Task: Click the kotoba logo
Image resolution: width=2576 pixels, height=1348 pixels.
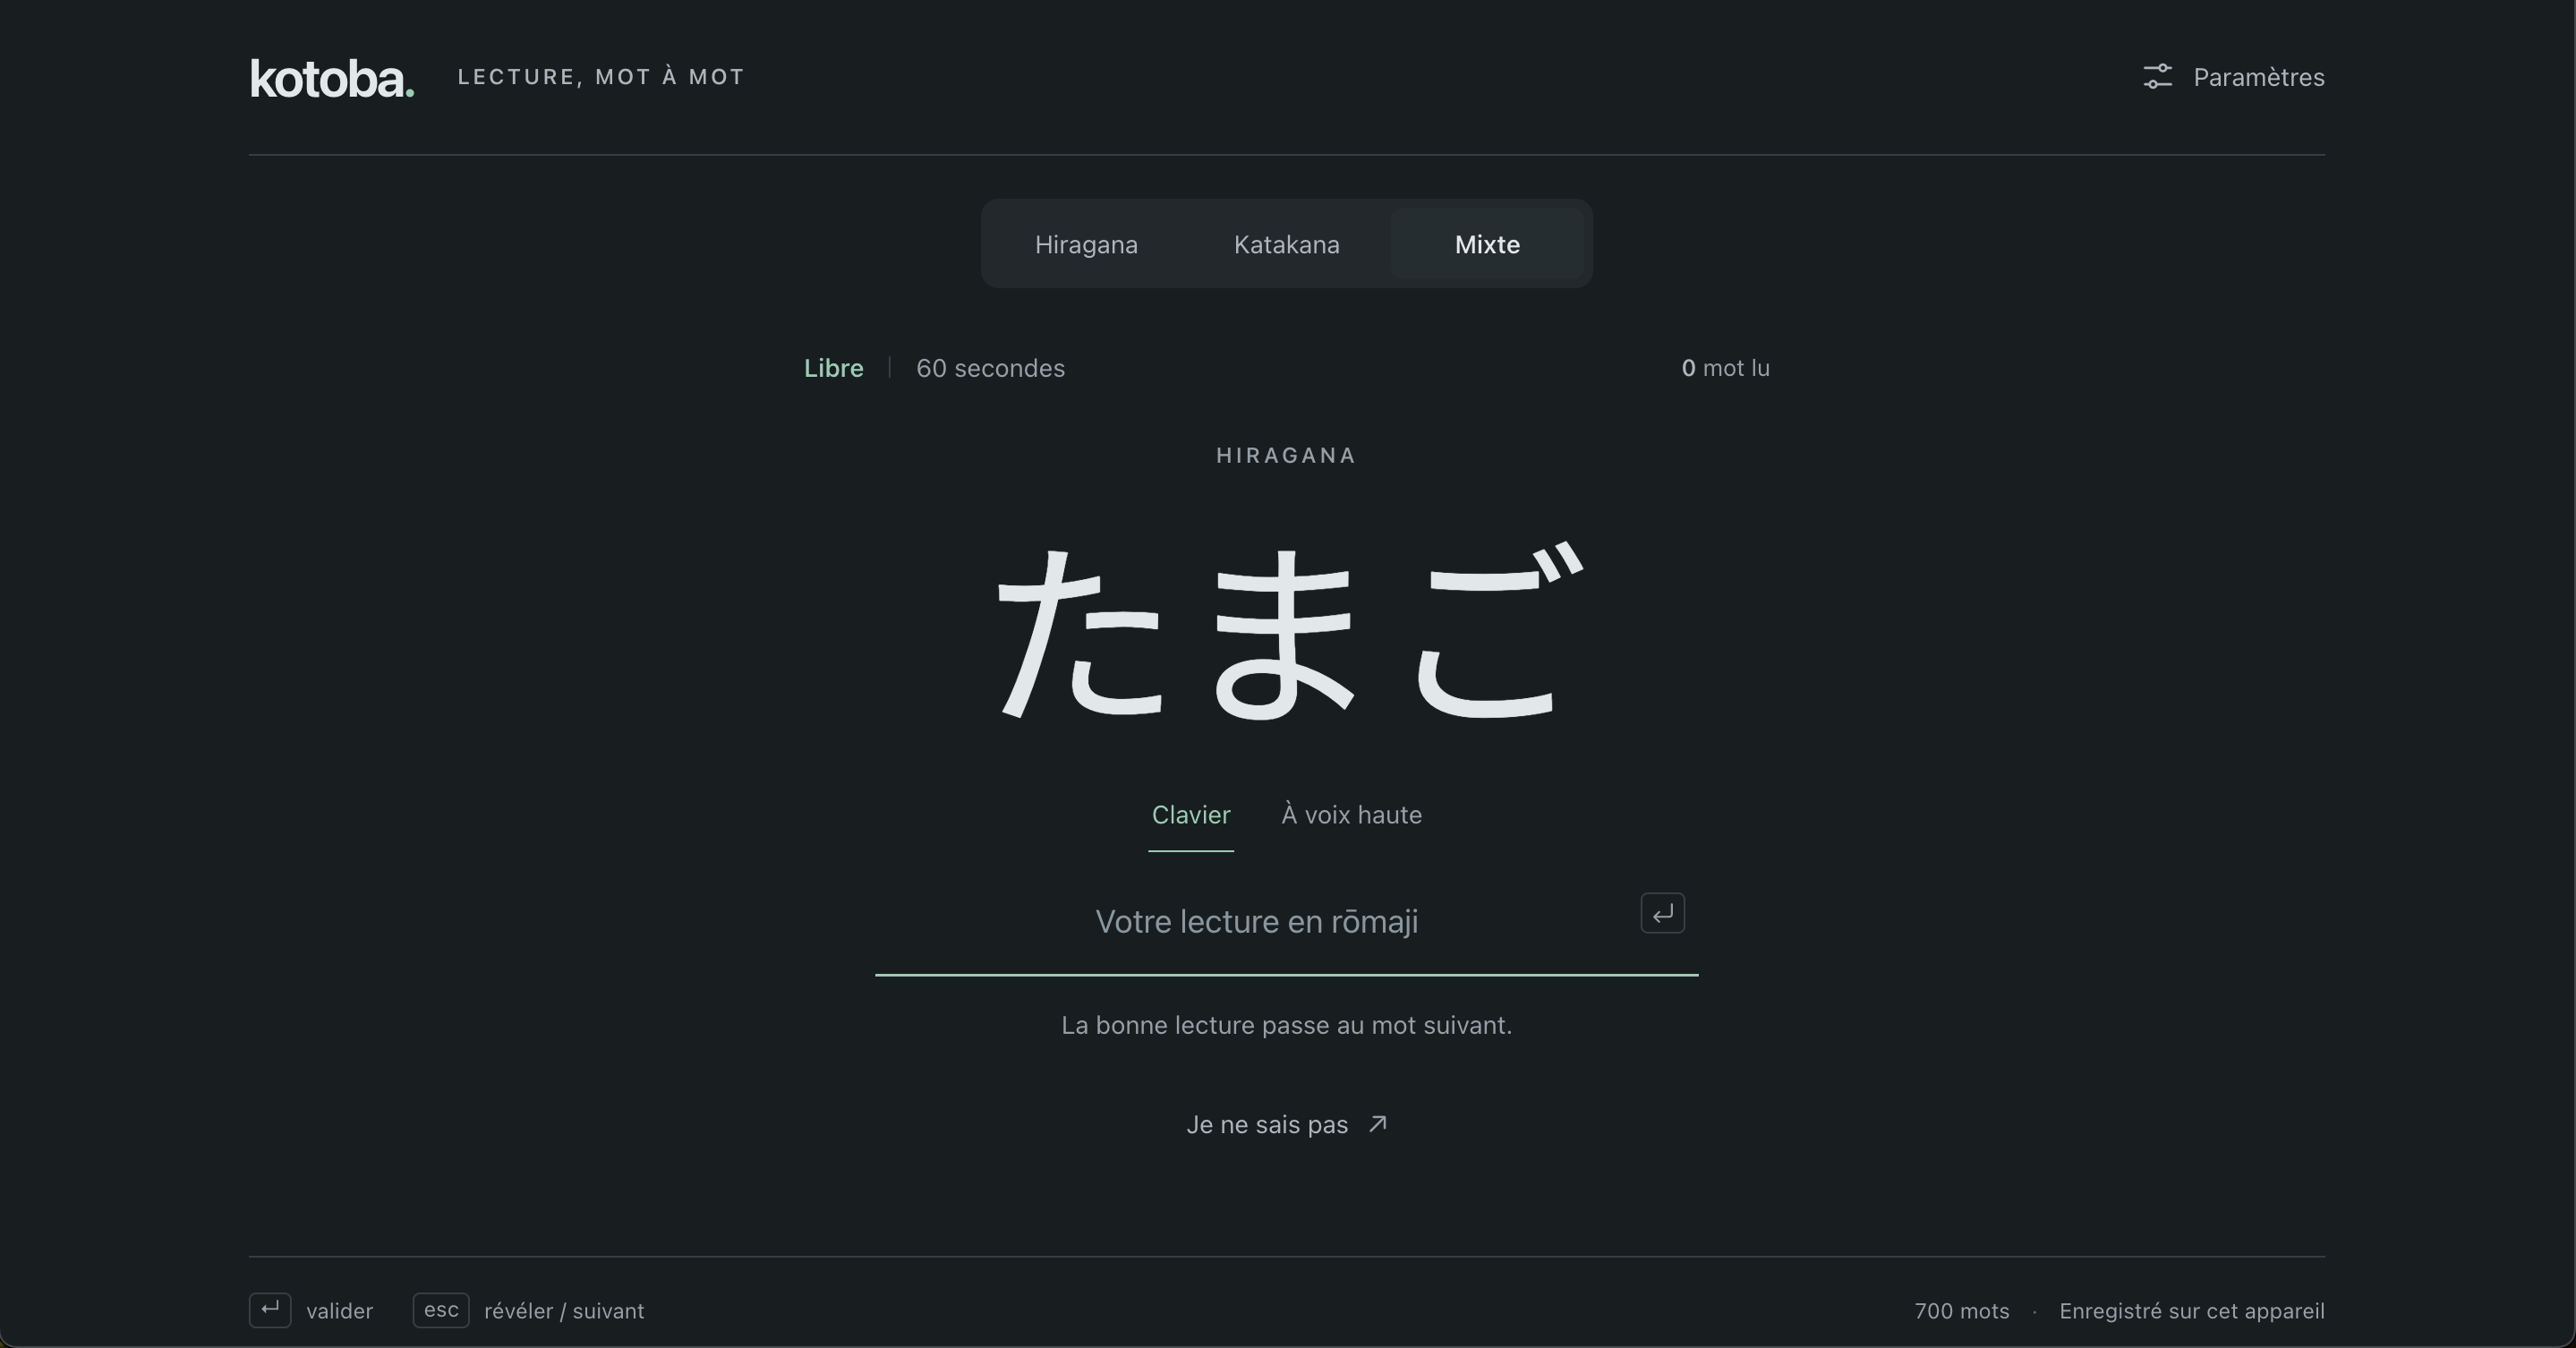Action: [x=332, y=78]
